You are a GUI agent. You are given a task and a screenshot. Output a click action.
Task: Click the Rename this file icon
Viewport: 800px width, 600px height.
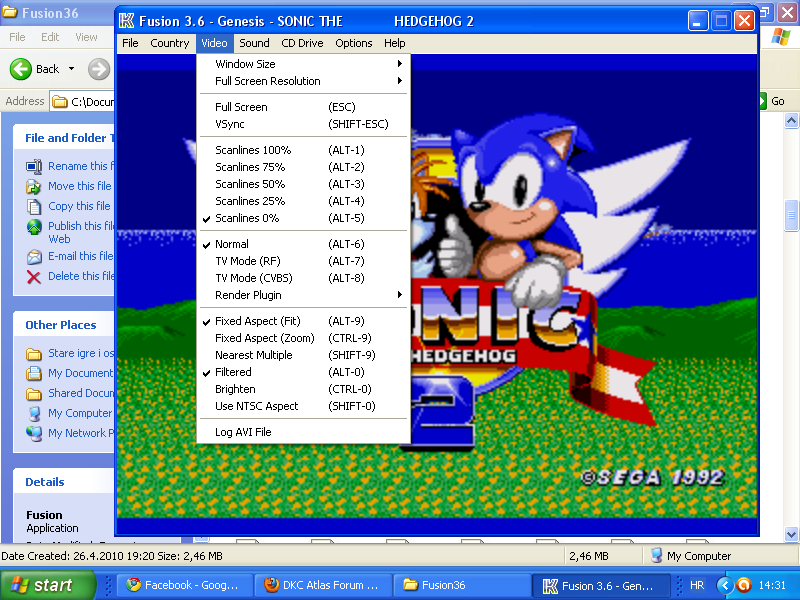pyautogui.click(x=36, y=166)
